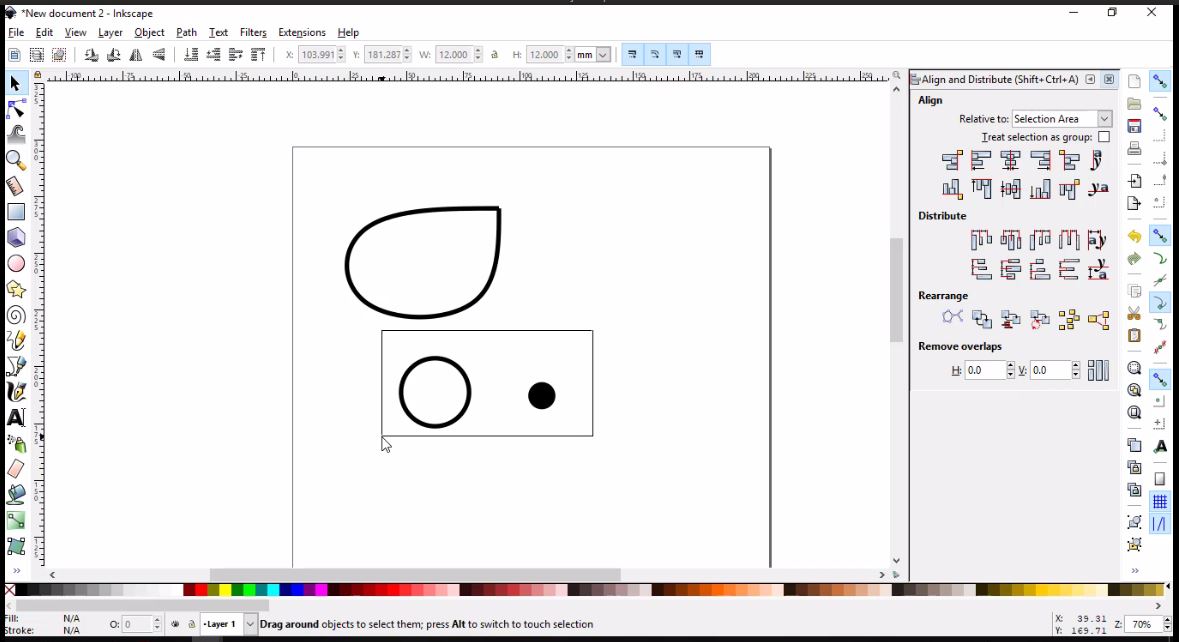Click the Print document icon
This screenshot has height=642, width=1179.
click(1134, 148)
